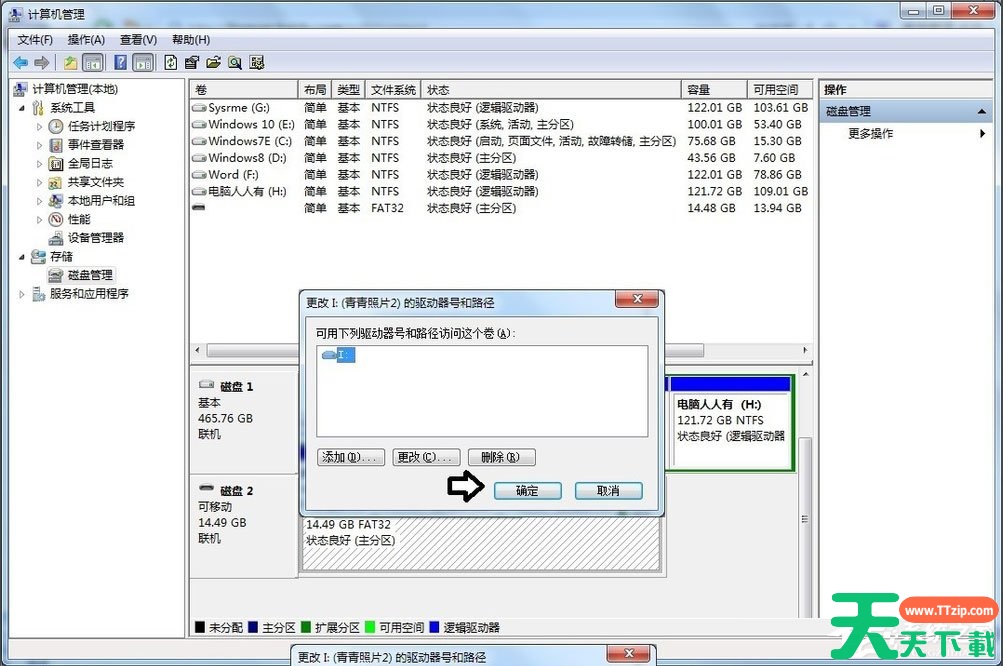Click the magnifier search icon in toolbar

click(234, 62)
